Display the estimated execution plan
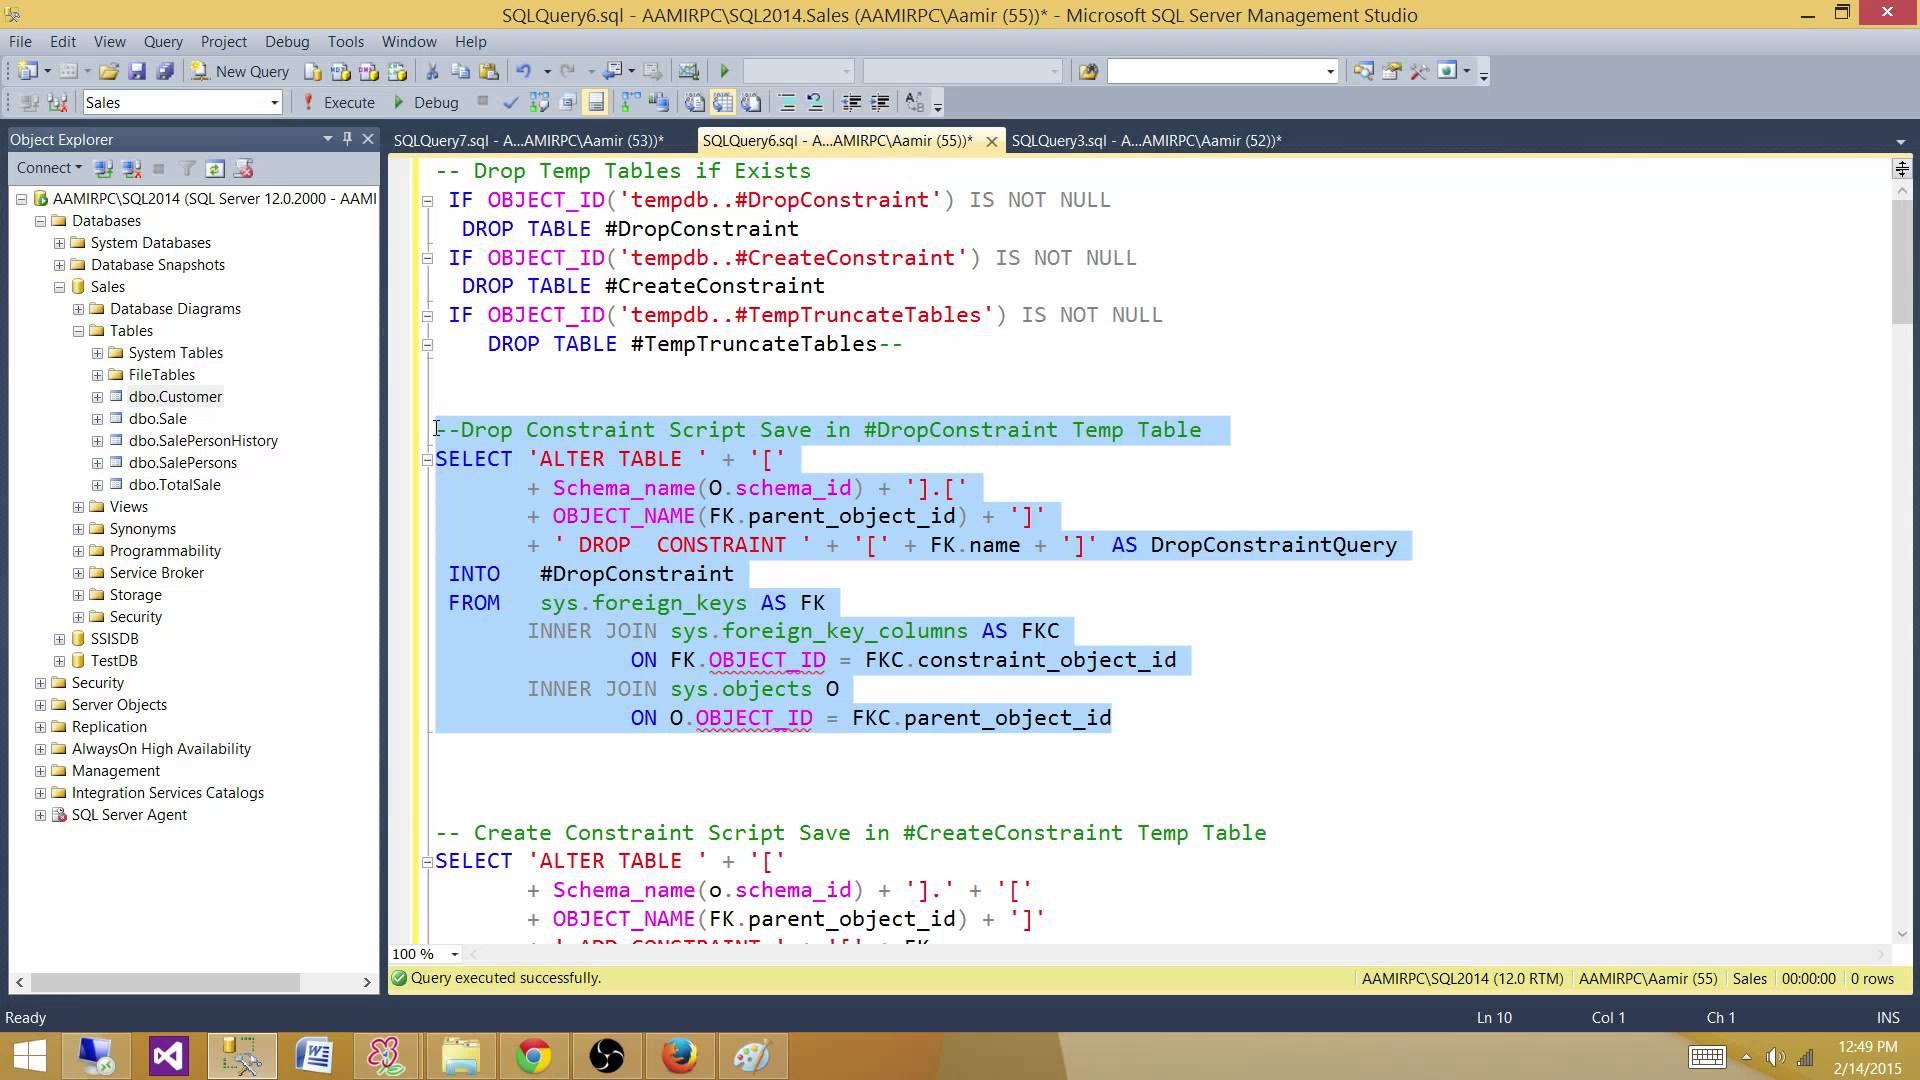The image size is (1920, 1080). pos(539,102)
